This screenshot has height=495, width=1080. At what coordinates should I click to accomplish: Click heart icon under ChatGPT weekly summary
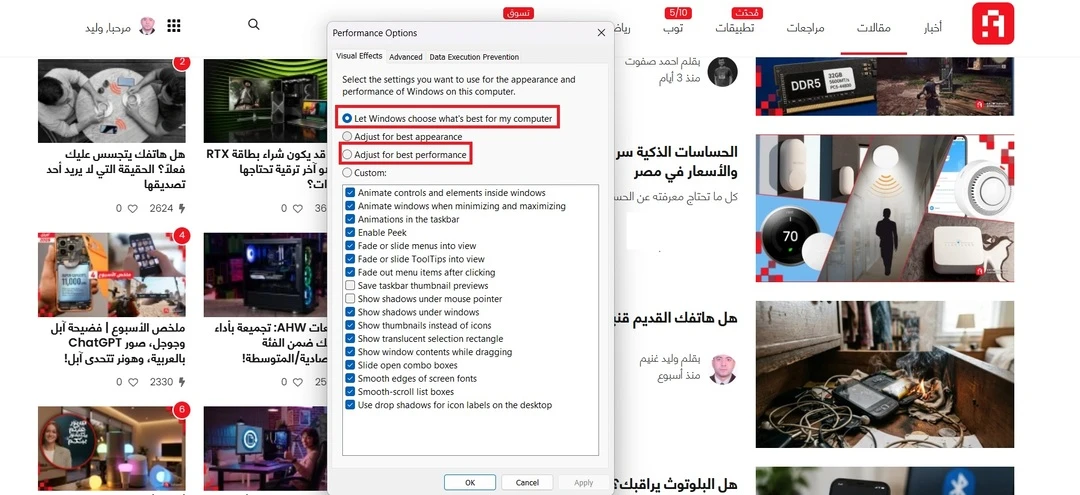[133, 381]
